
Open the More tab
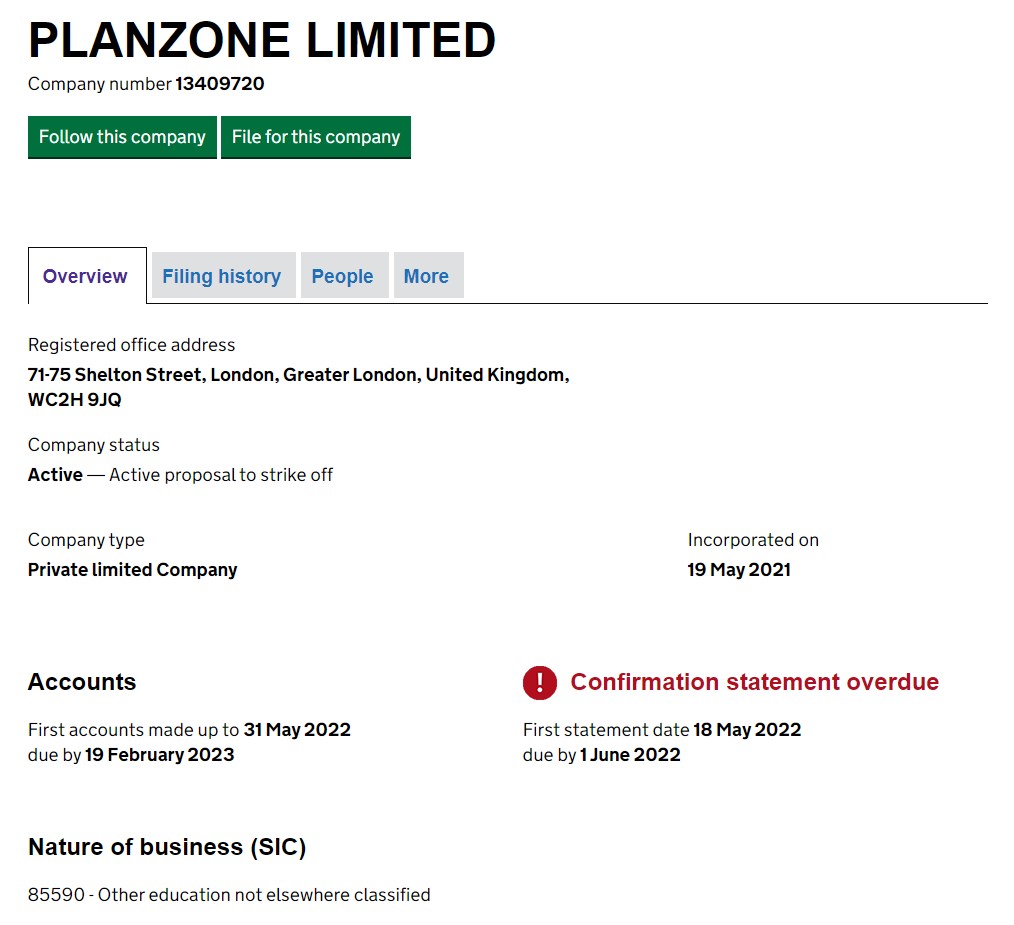(426, 276)
